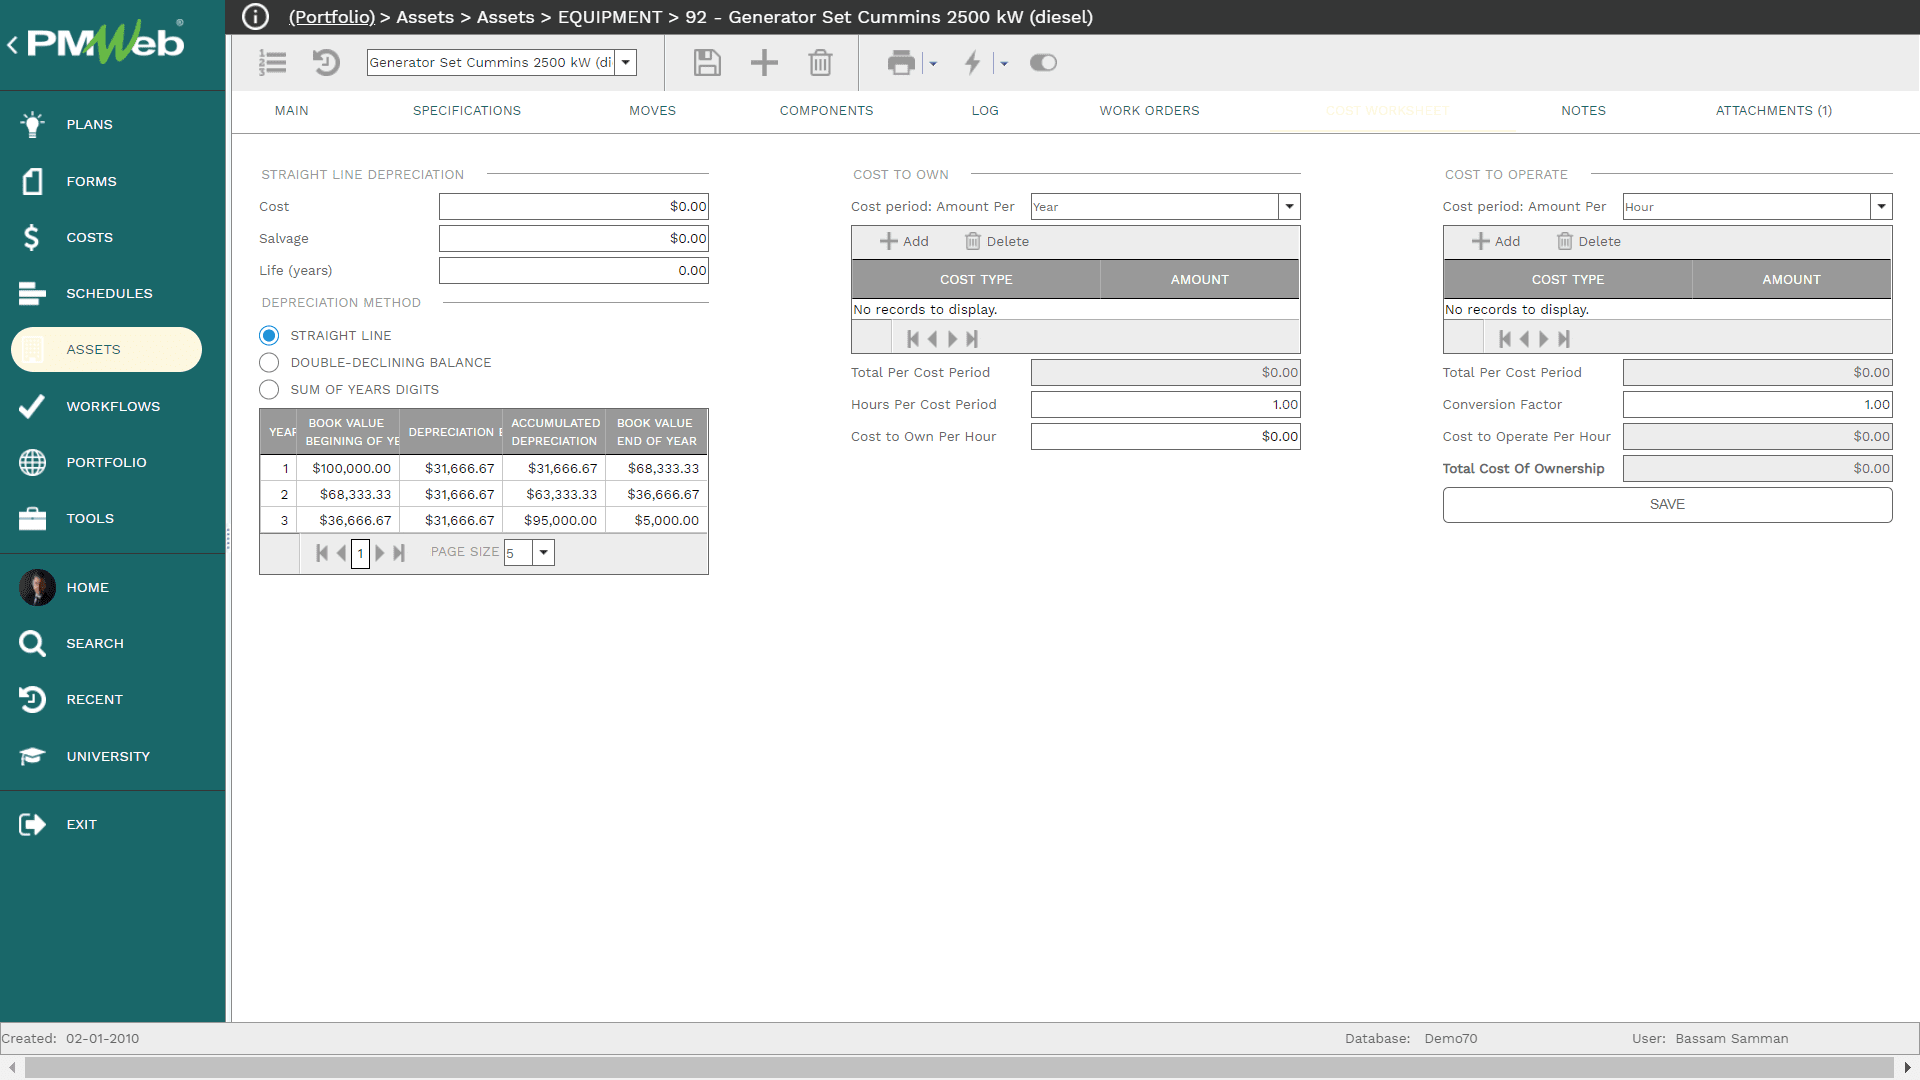This screenshot has height=1080, width=1920.
Task: Go to last page in Cost to Operate grid
Action: (1564, 339)
